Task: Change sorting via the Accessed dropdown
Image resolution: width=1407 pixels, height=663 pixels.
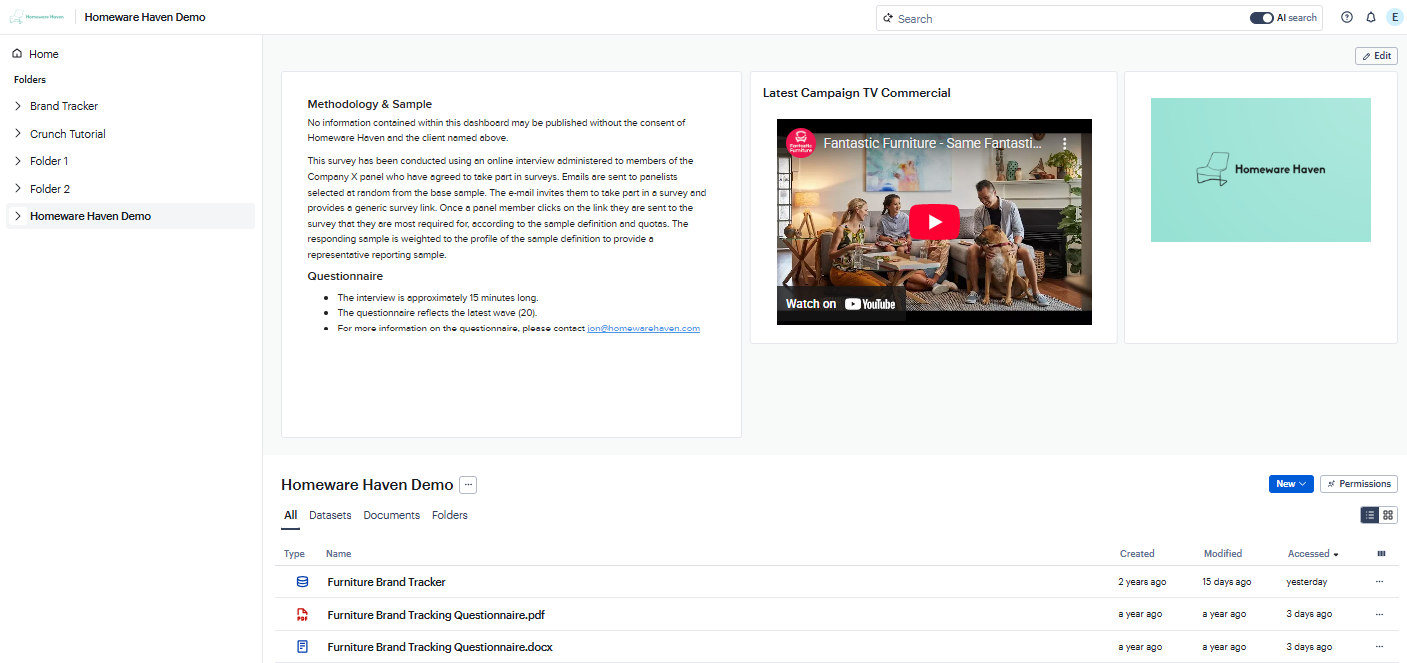Action: (1311, 553)
